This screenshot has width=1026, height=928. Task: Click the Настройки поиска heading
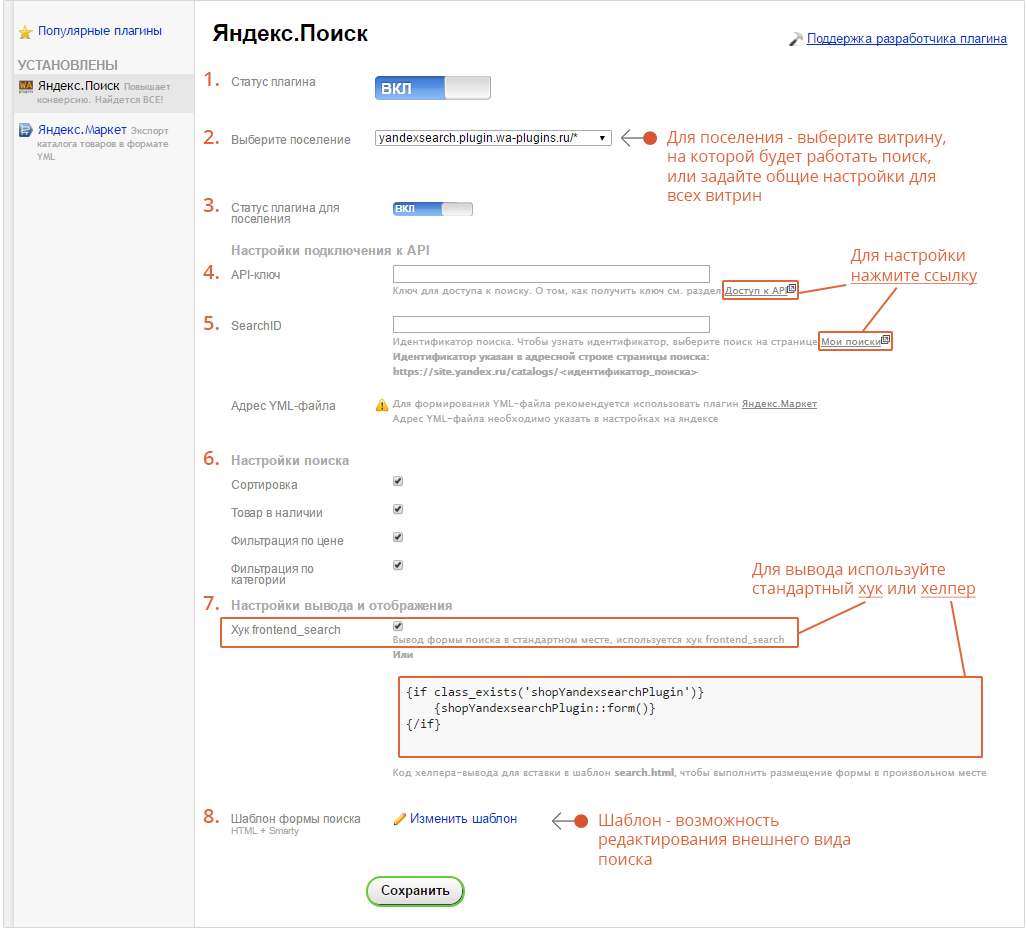(290, 461)
